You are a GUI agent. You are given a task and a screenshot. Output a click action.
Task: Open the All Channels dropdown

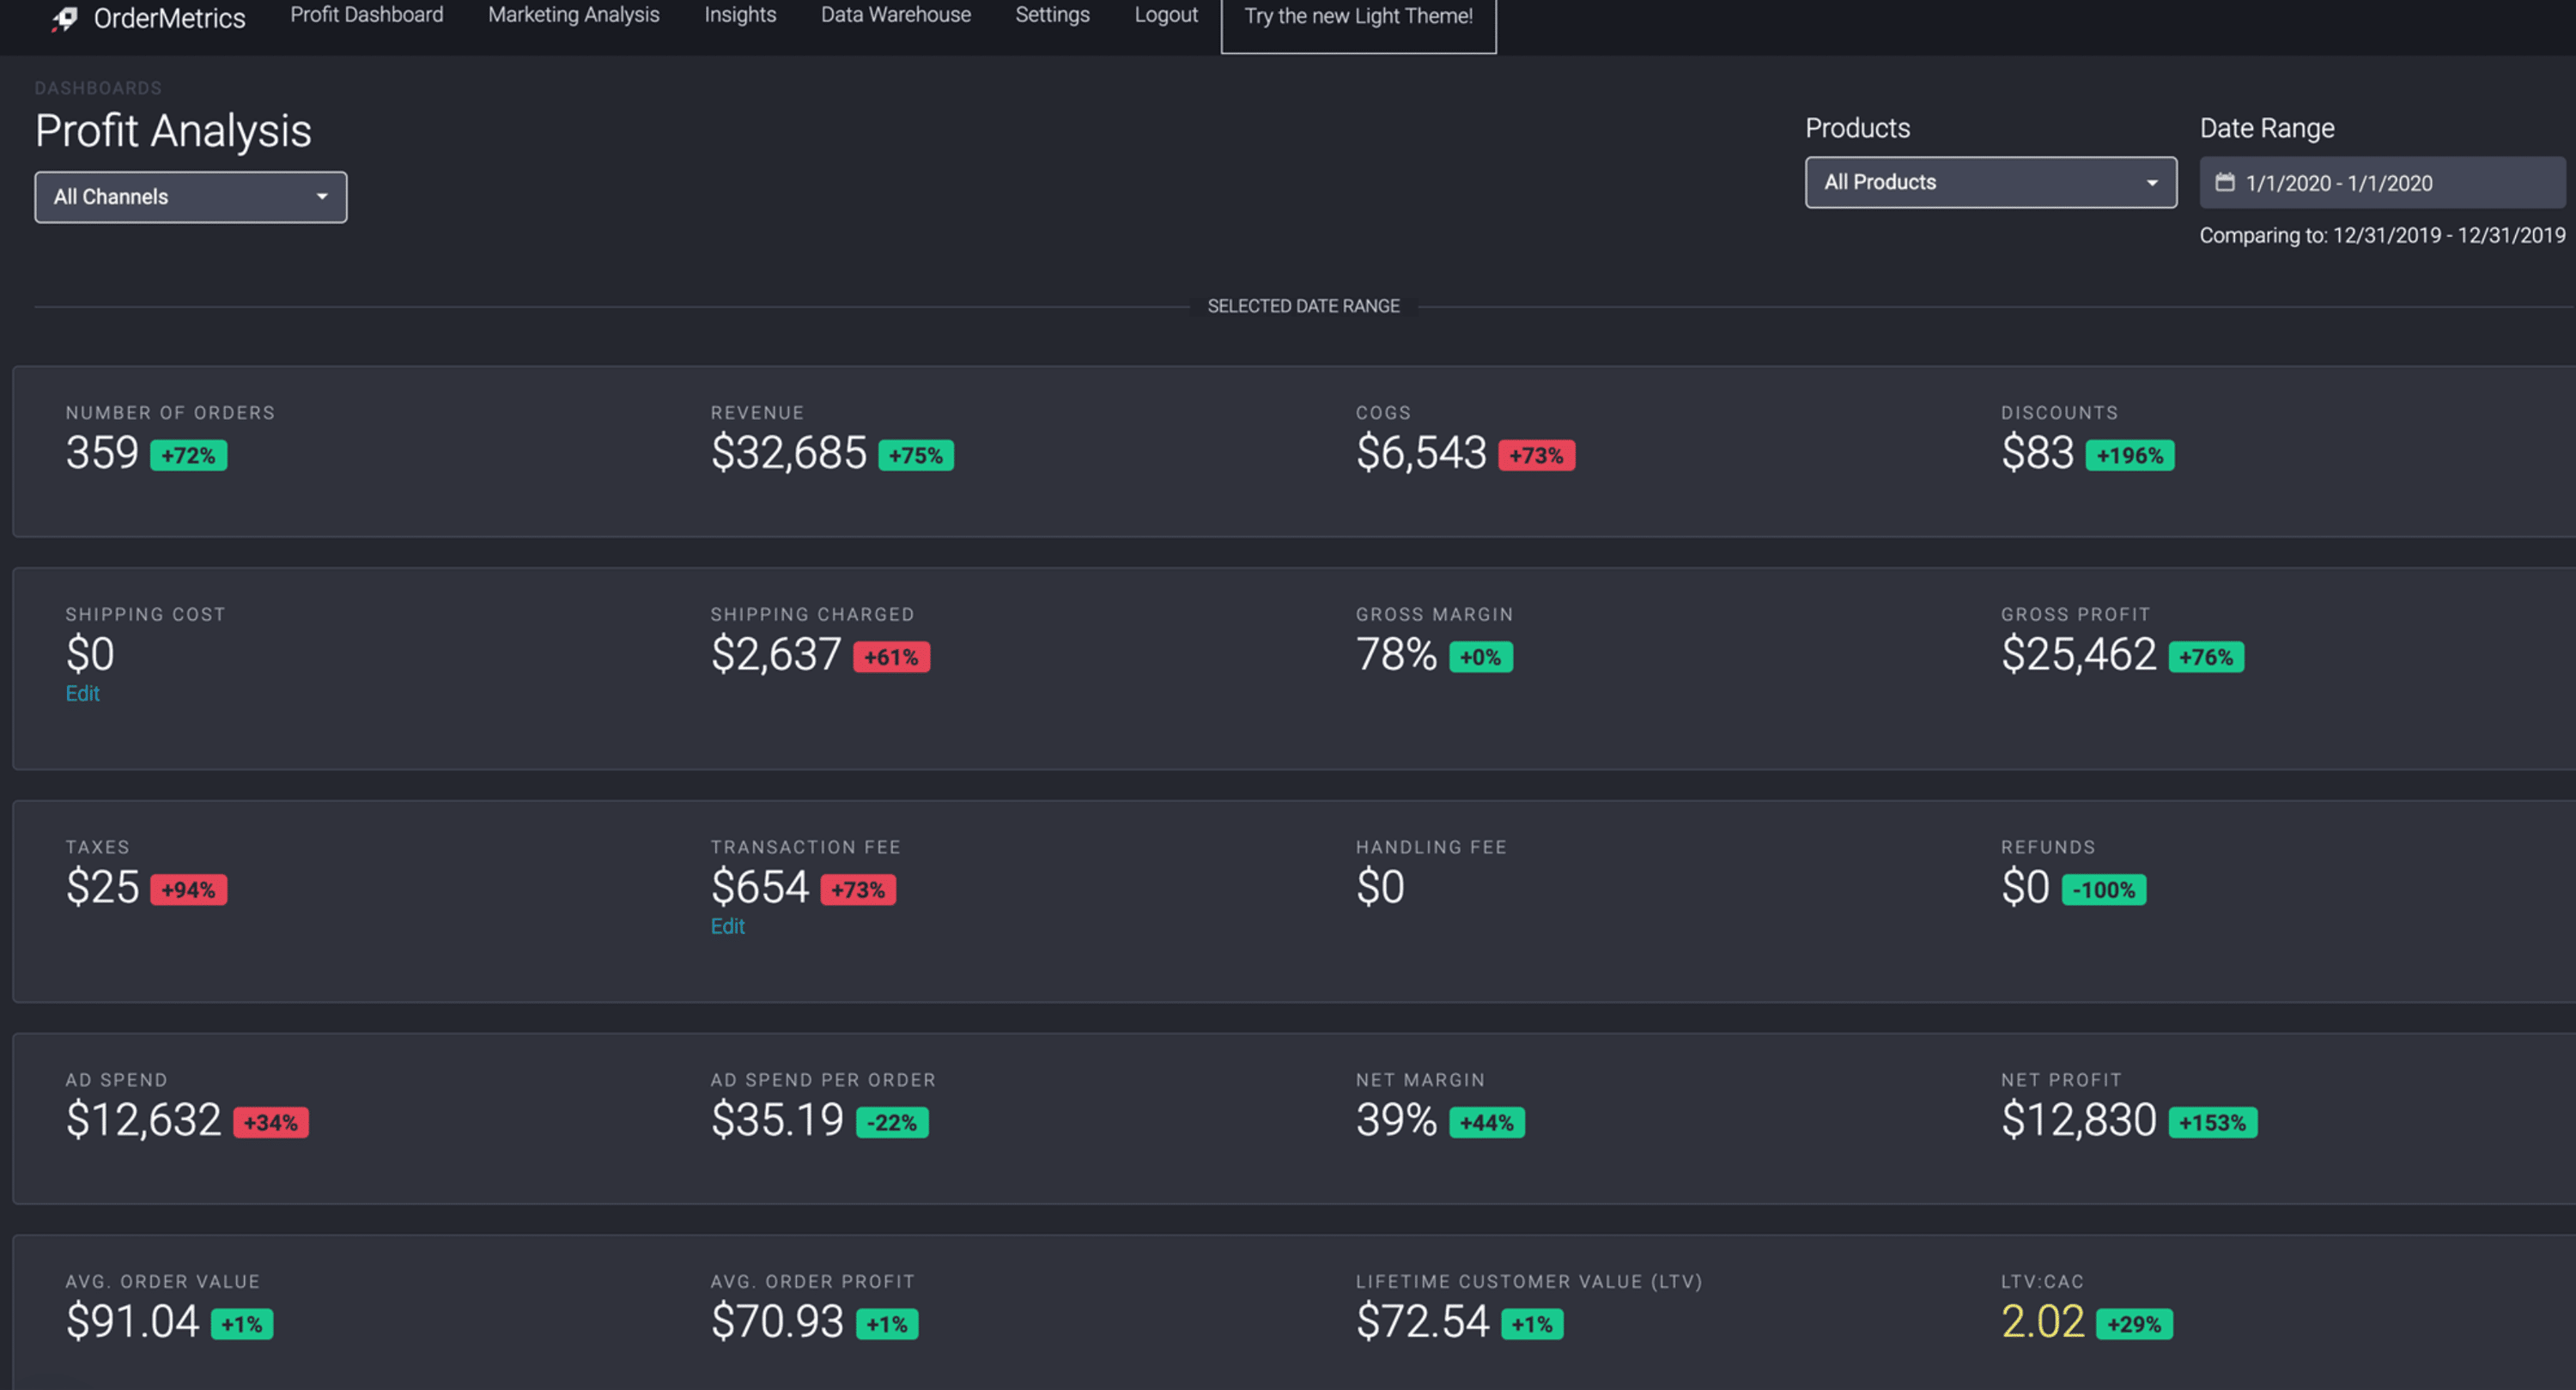pyautogui.click(x=190, y=197)
